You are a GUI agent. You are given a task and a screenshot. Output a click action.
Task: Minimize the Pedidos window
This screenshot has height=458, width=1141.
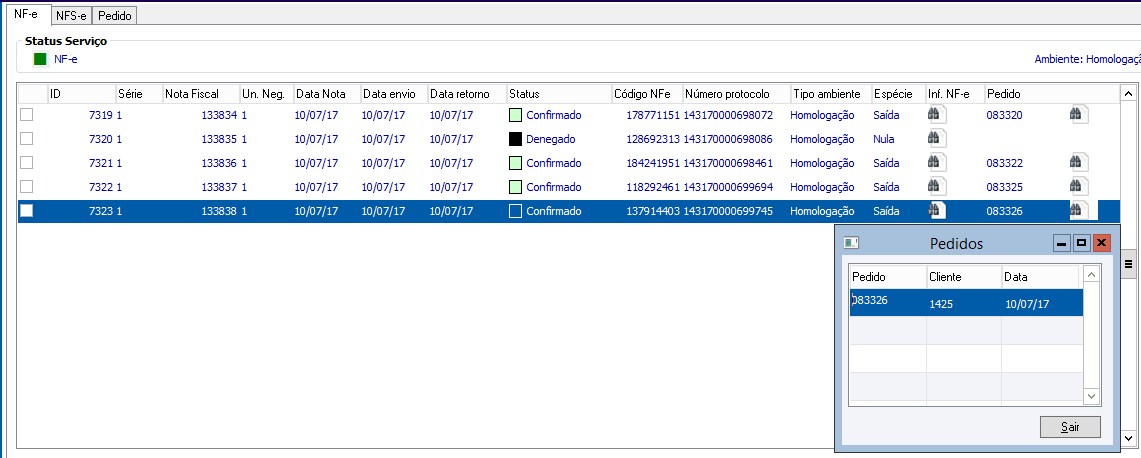1062,243
